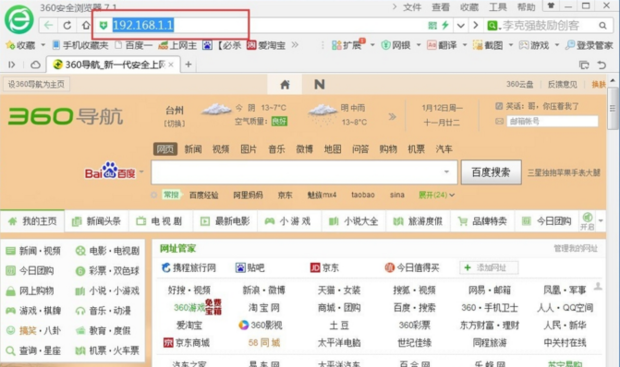Screen dimensions: 620x367
Task: Click the forward go arrow beside address bar
Action: [476, 26]
